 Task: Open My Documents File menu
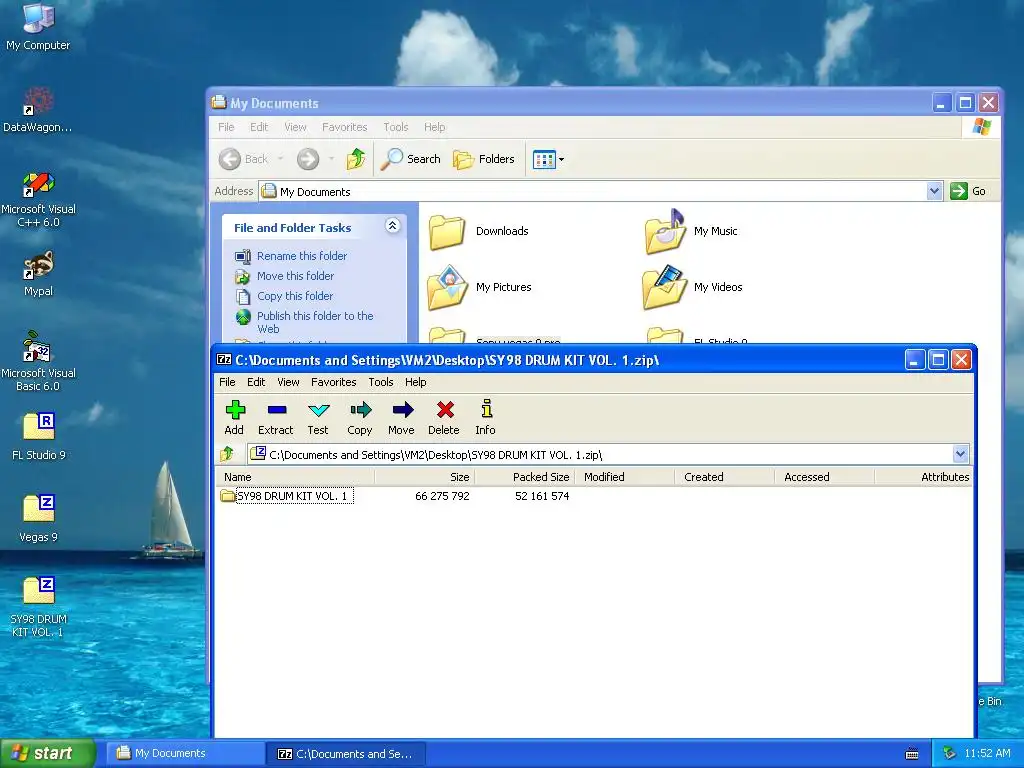(x=226, y=127)
